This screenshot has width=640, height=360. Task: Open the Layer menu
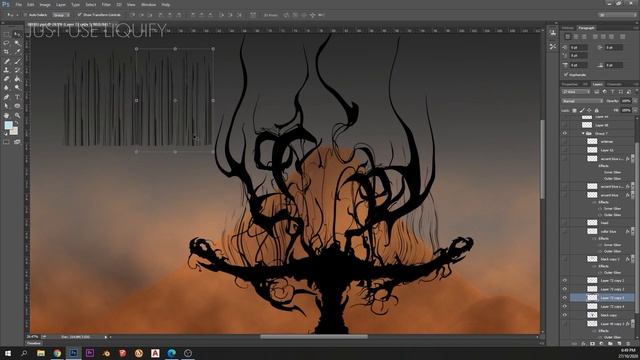click(x=61, y=4)
